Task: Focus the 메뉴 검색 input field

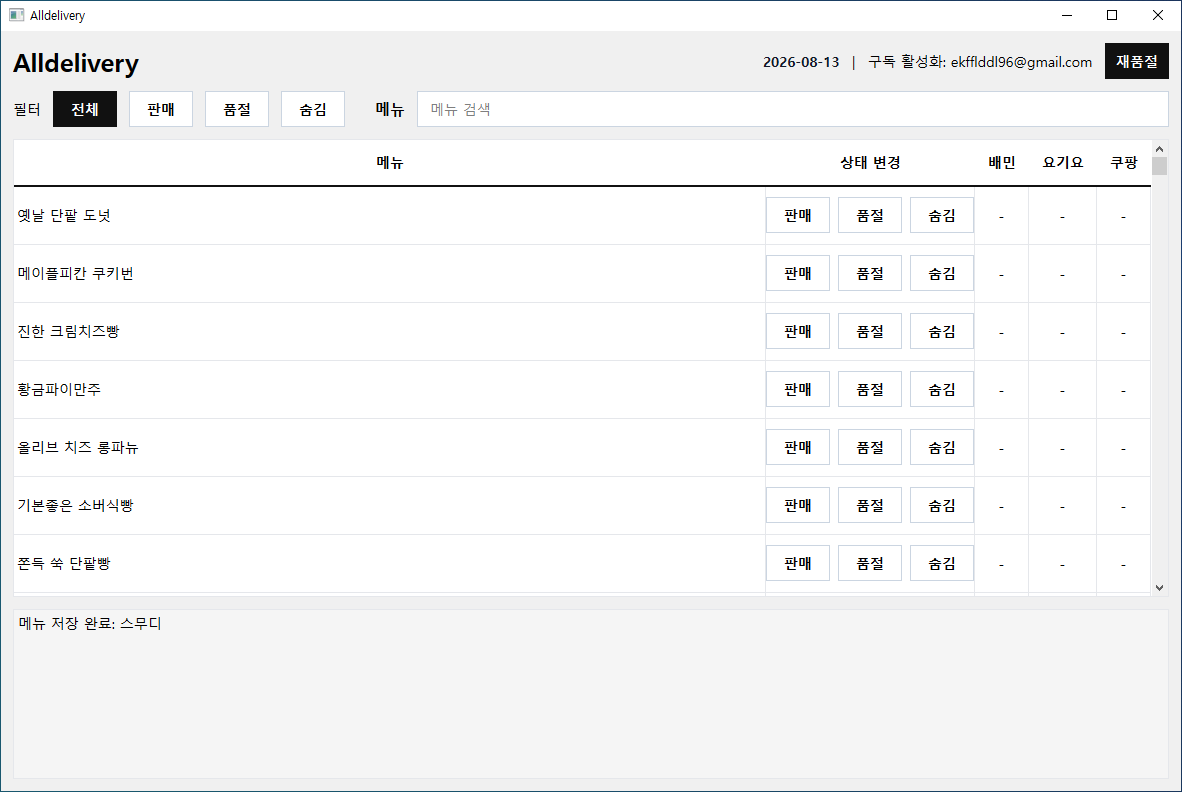Action: (792, 109)
